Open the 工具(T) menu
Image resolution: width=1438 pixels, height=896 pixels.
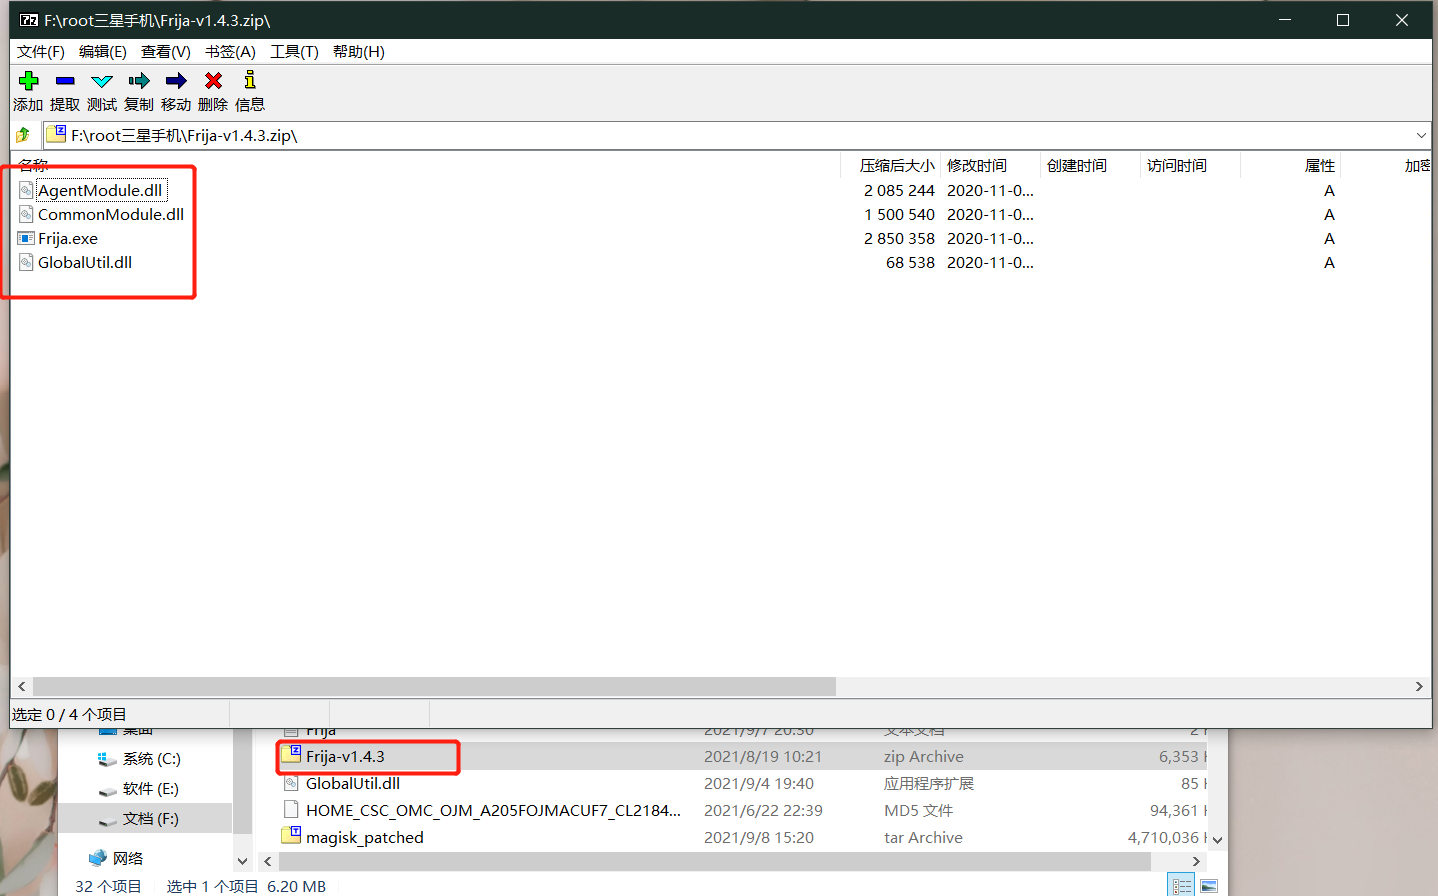pos(294,52)
